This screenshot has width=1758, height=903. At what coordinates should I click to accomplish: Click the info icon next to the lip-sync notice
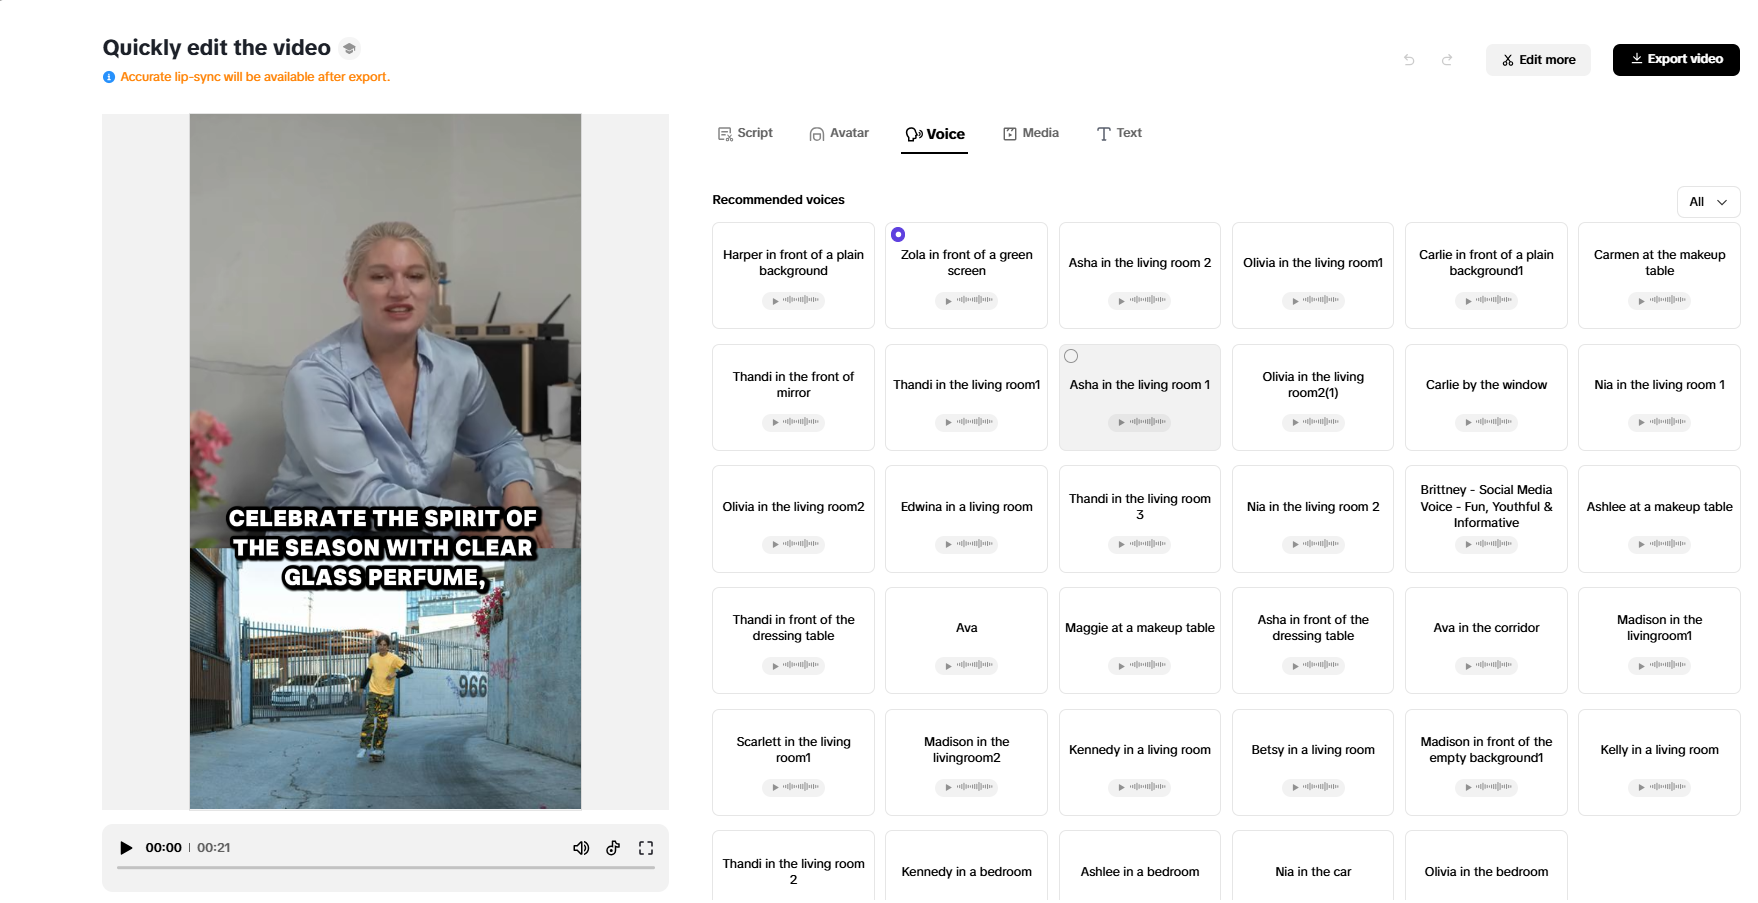109,77
